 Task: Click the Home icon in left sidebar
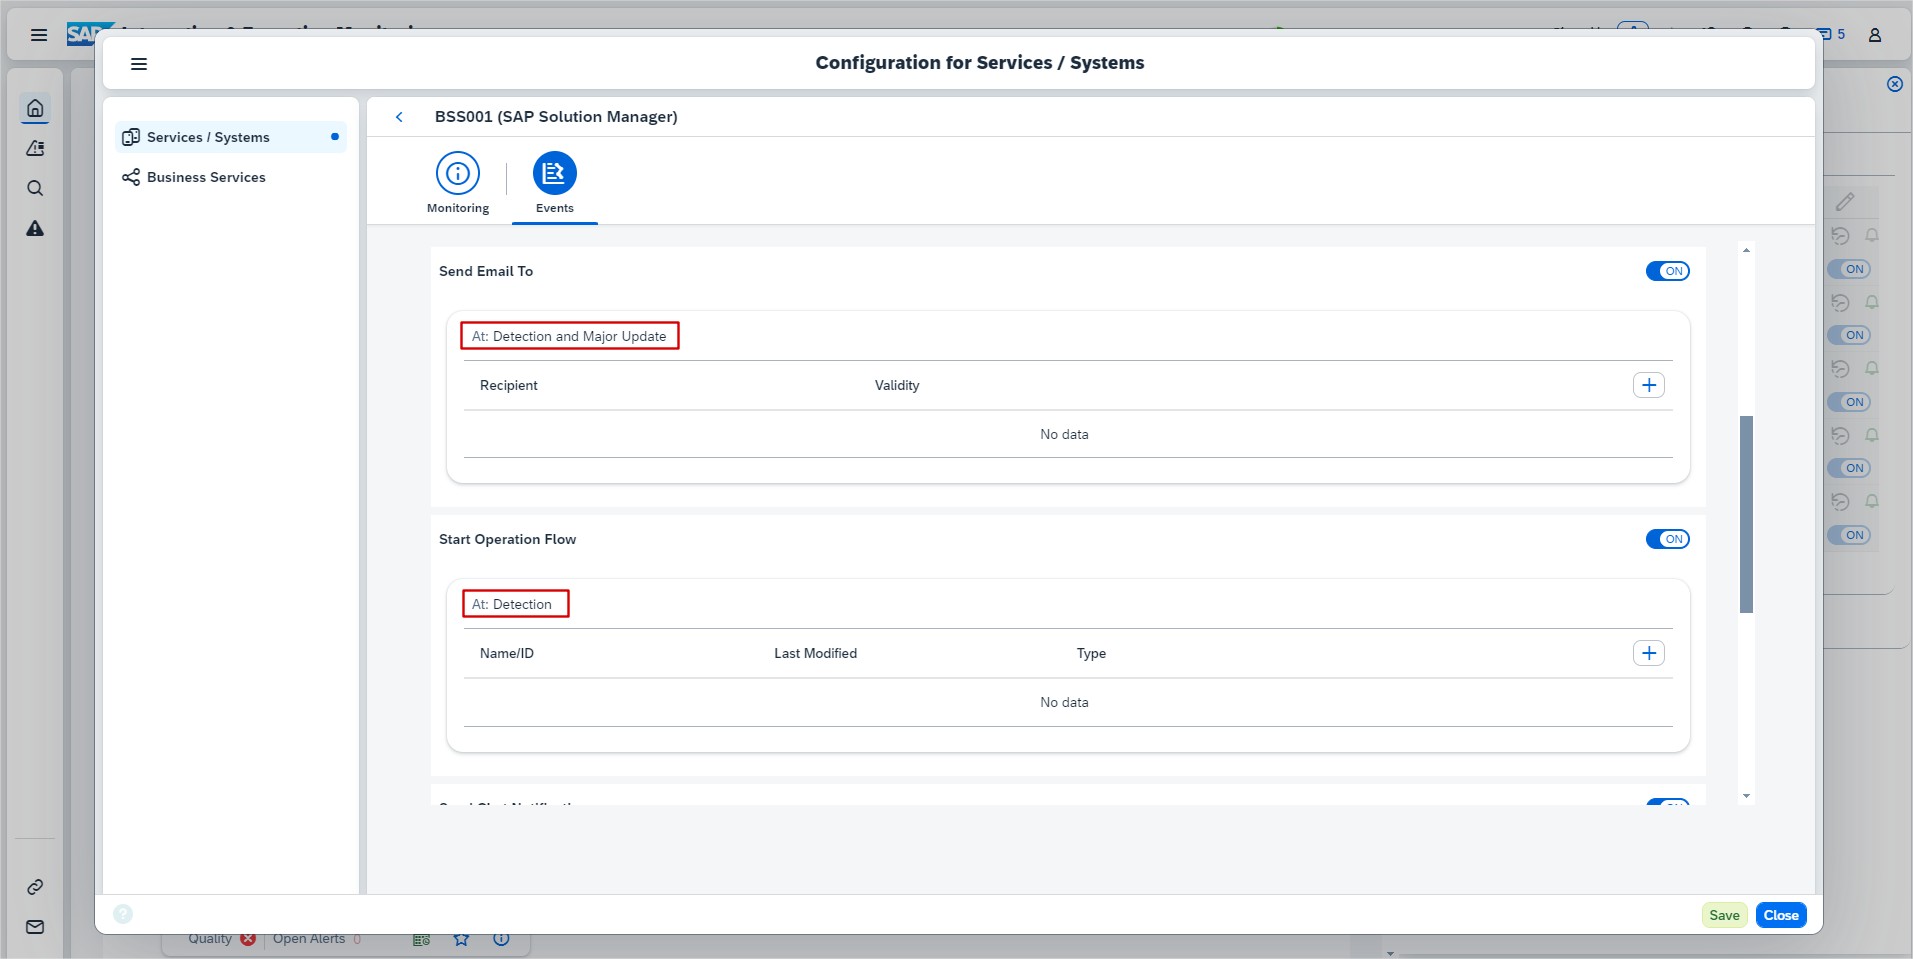pos(35,108)
